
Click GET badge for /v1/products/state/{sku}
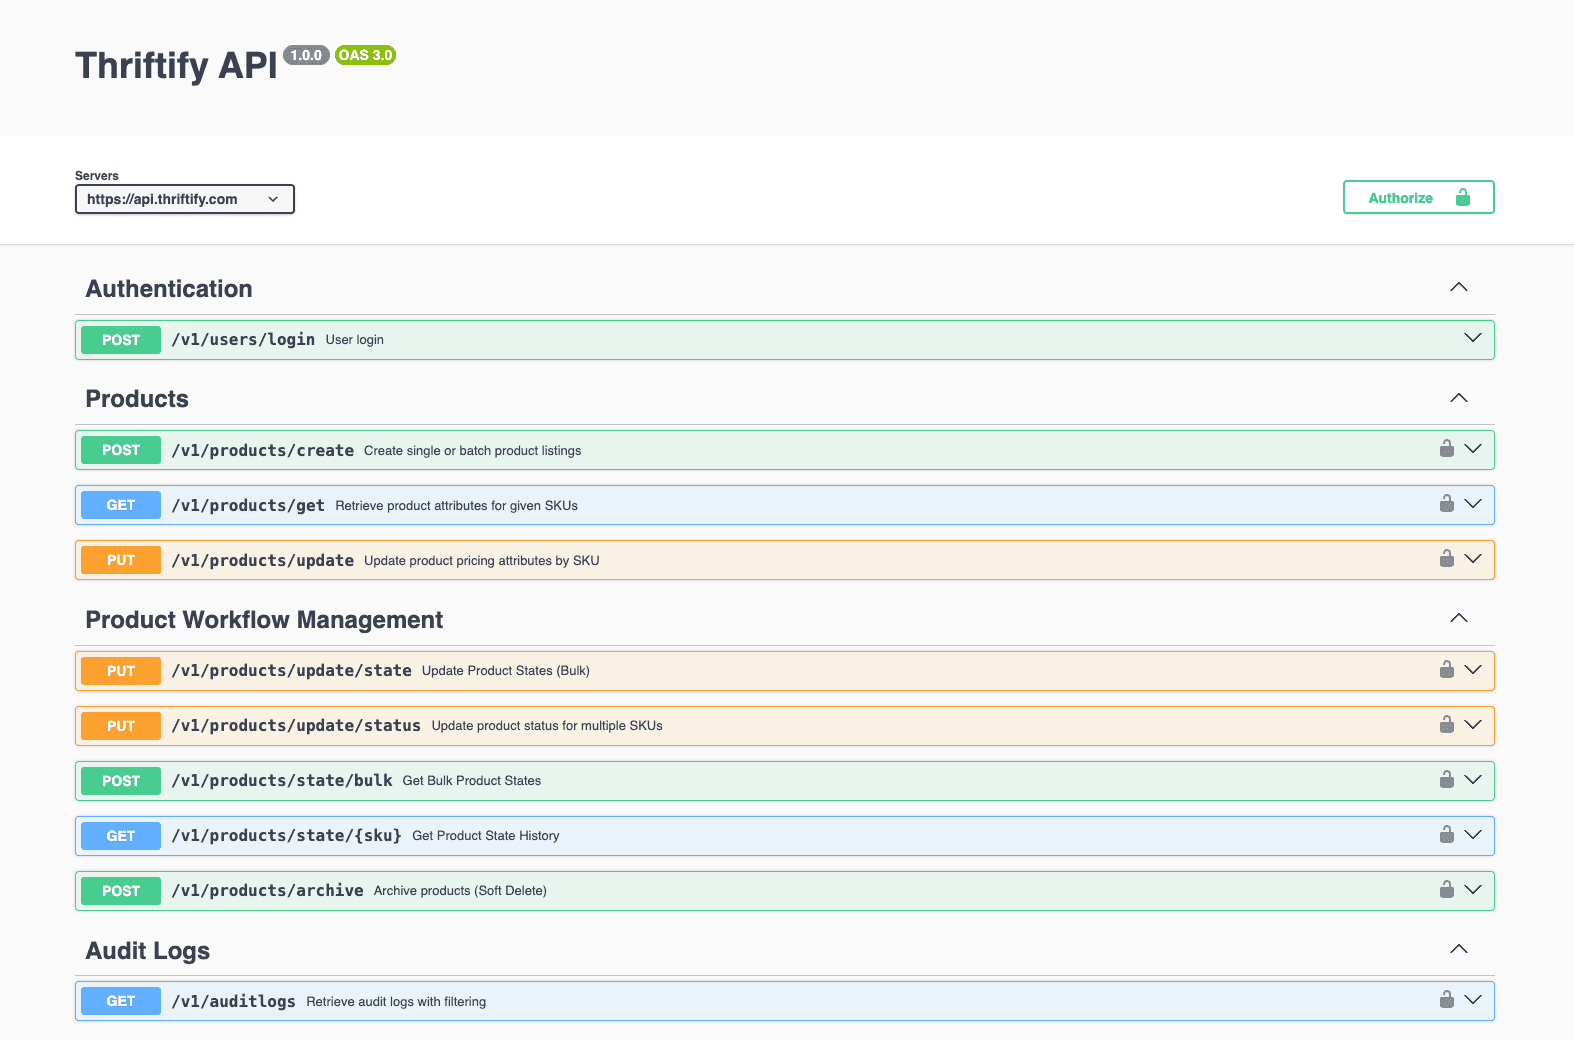tap(121, 836)
